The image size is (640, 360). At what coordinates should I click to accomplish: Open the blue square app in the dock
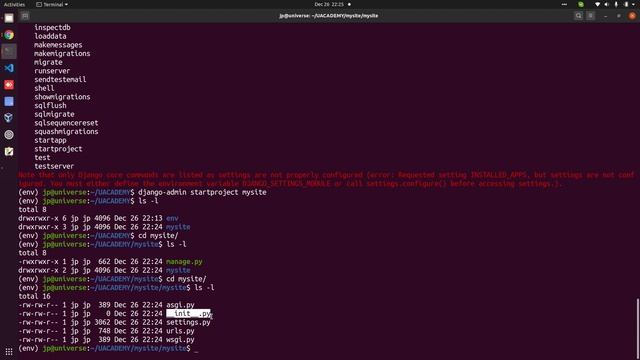(9, 101)
